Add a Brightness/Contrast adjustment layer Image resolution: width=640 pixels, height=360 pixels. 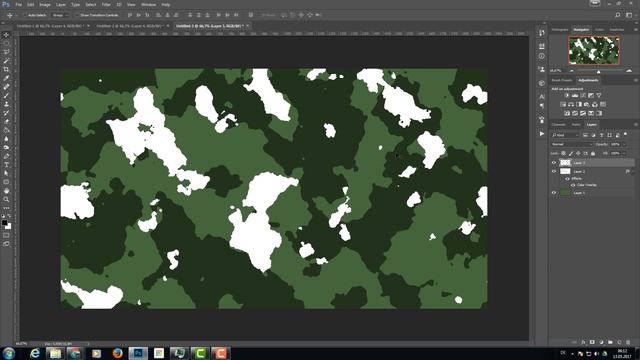[567, 95]
